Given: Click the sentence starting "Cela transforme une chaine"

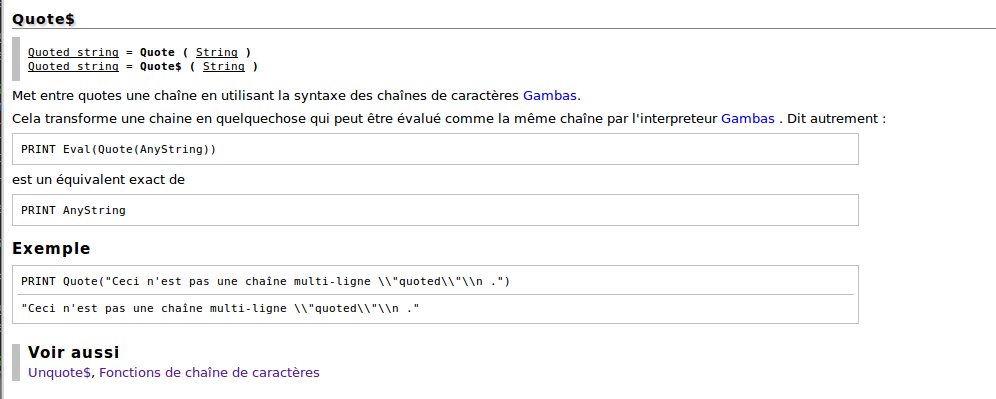Looking at the screenshot, I should tap(449, 118).
